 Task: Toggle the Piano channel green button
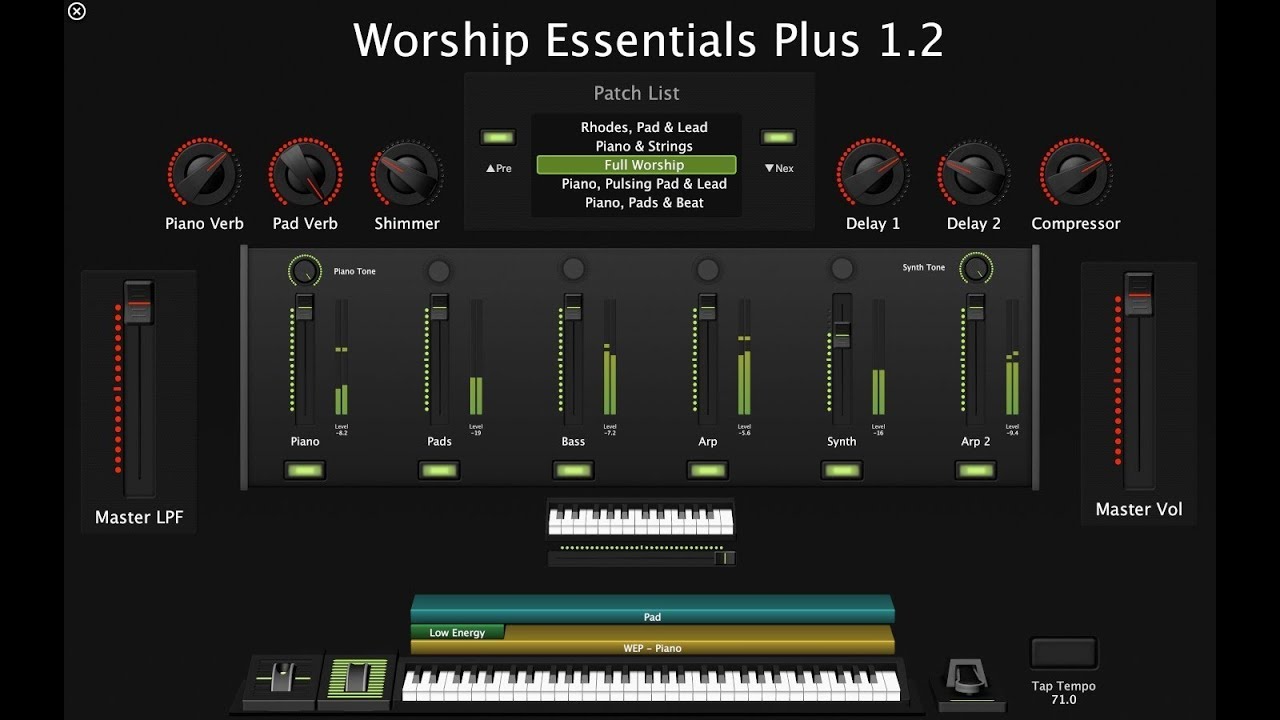click(x=304, y=470)
